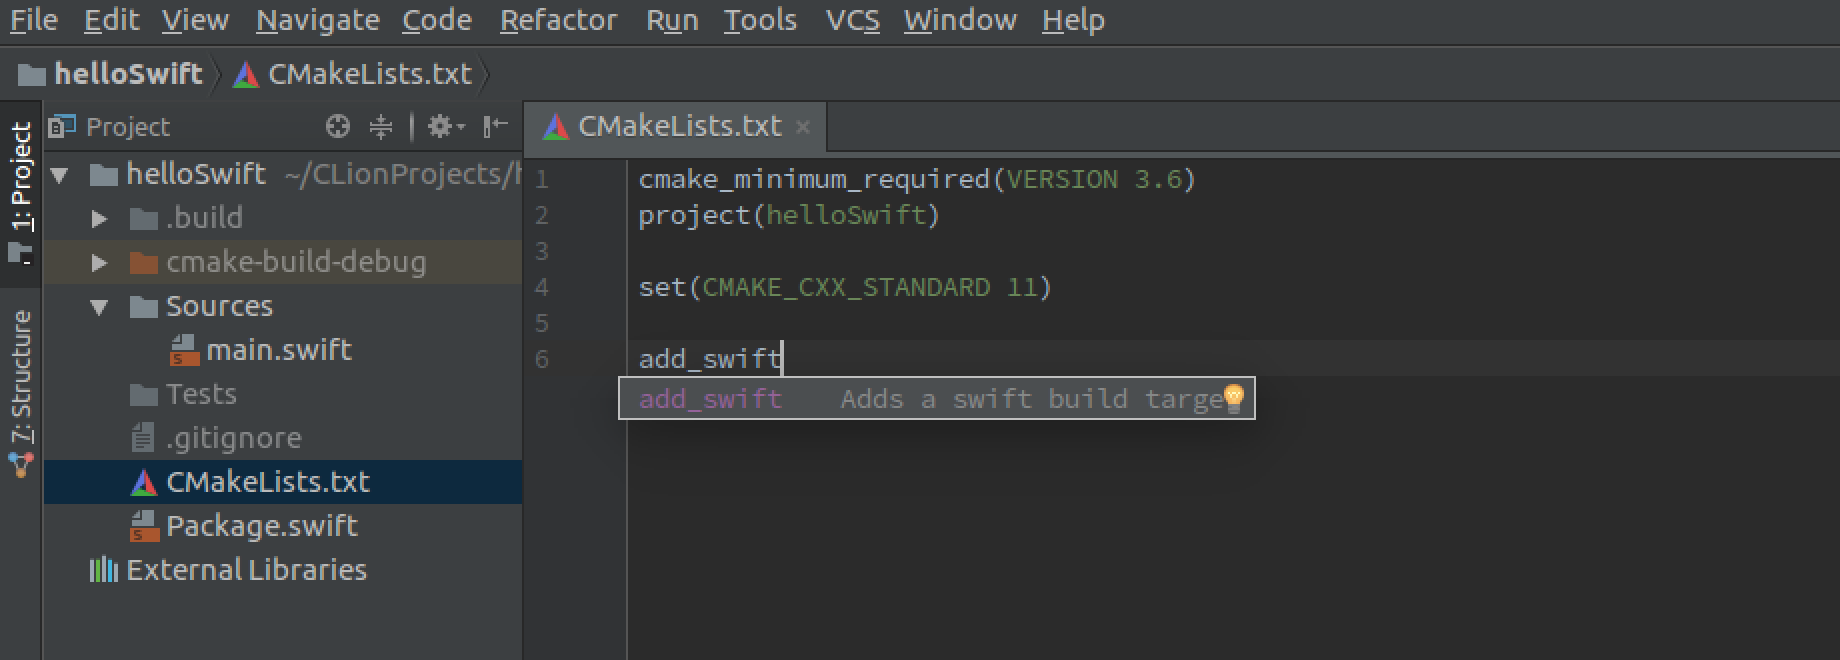Viewport: 1840px width, 660px height.
Task: Click set(CMAKE_CXX_STANDARD 11) code line
Action: point(845,288)
